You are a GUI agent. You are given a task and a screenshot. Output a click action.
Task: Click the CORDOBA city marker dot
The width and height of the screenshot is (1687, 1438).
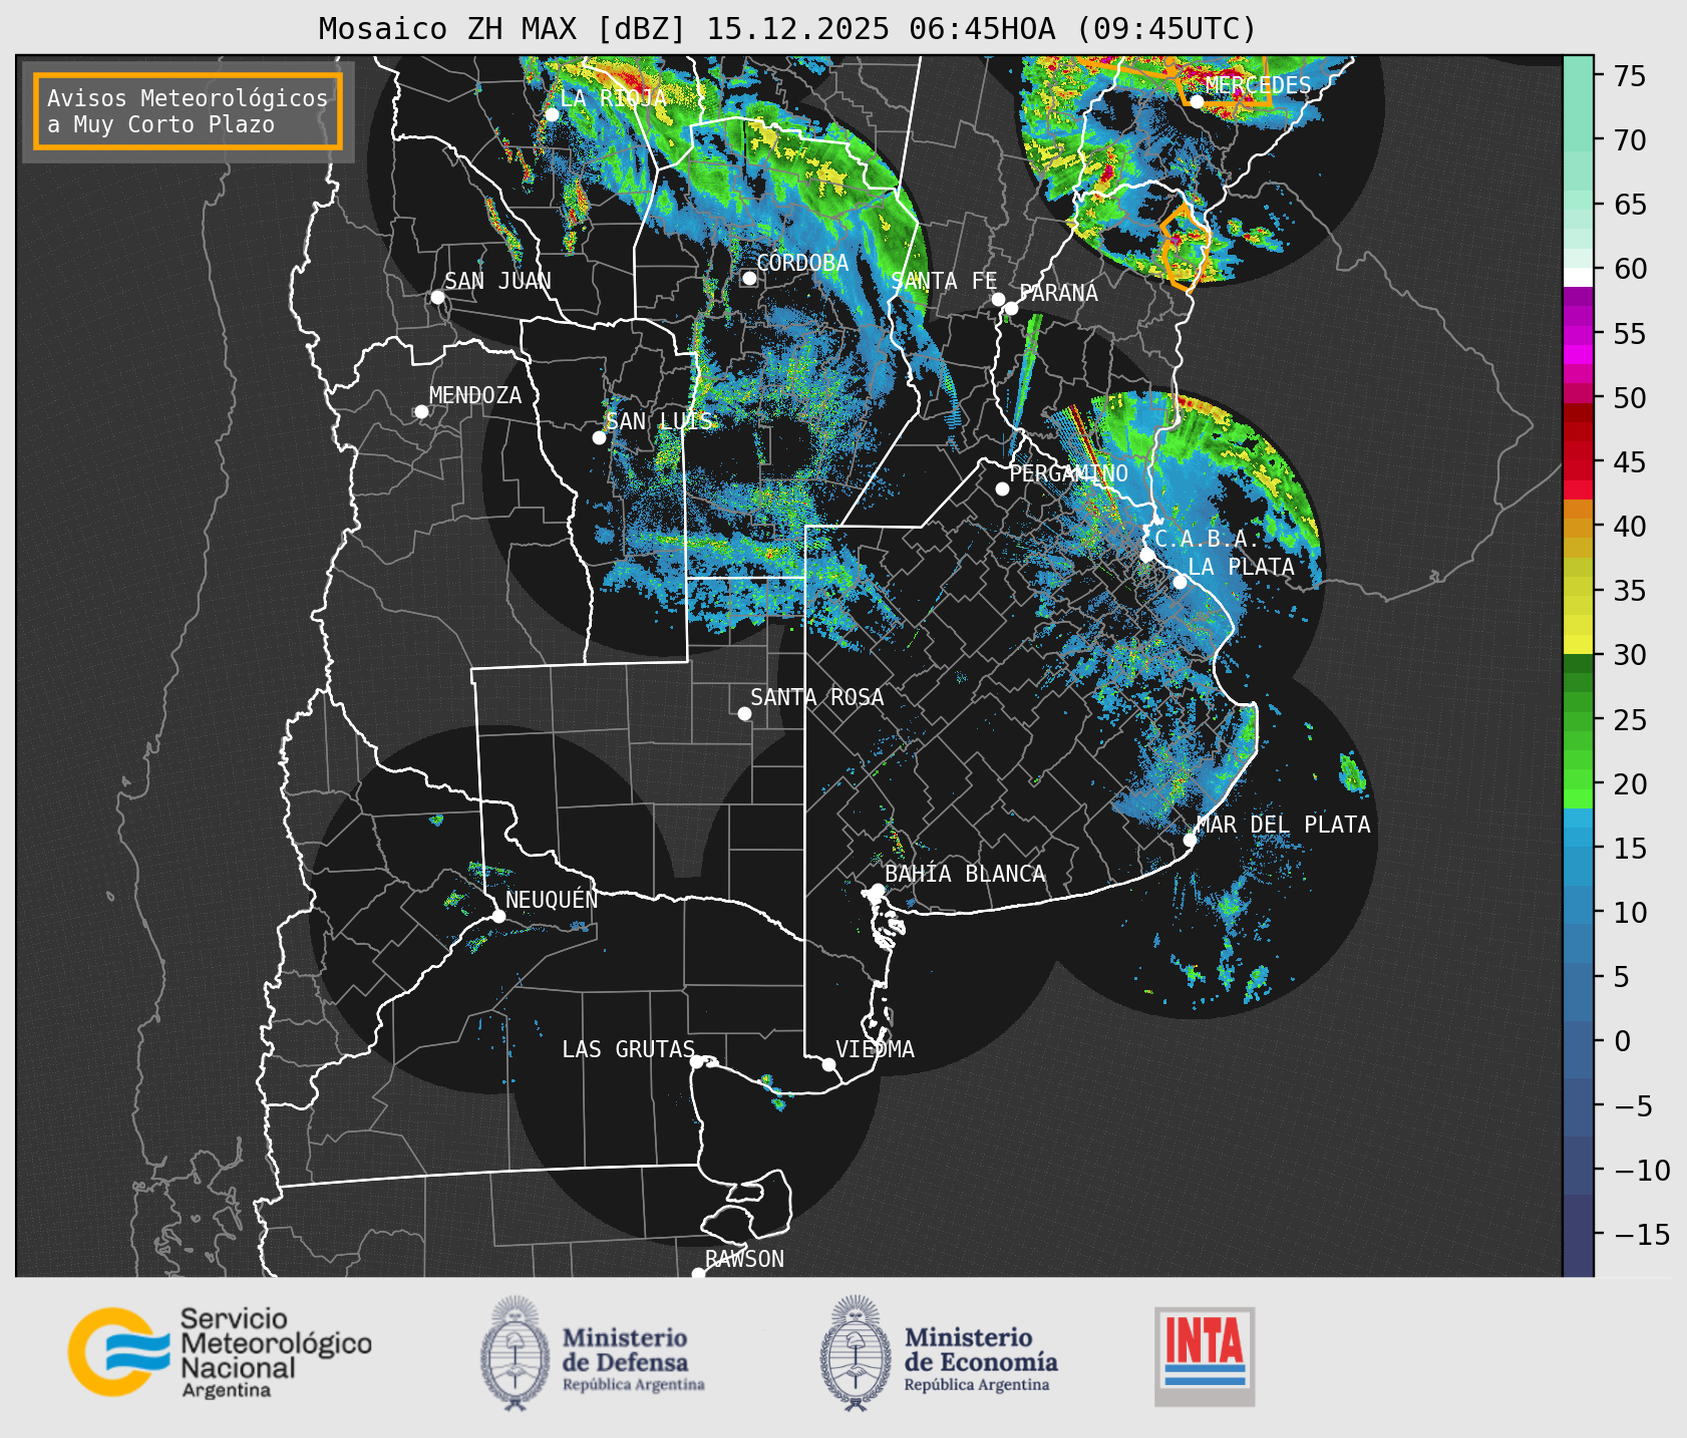coord(749,278)
